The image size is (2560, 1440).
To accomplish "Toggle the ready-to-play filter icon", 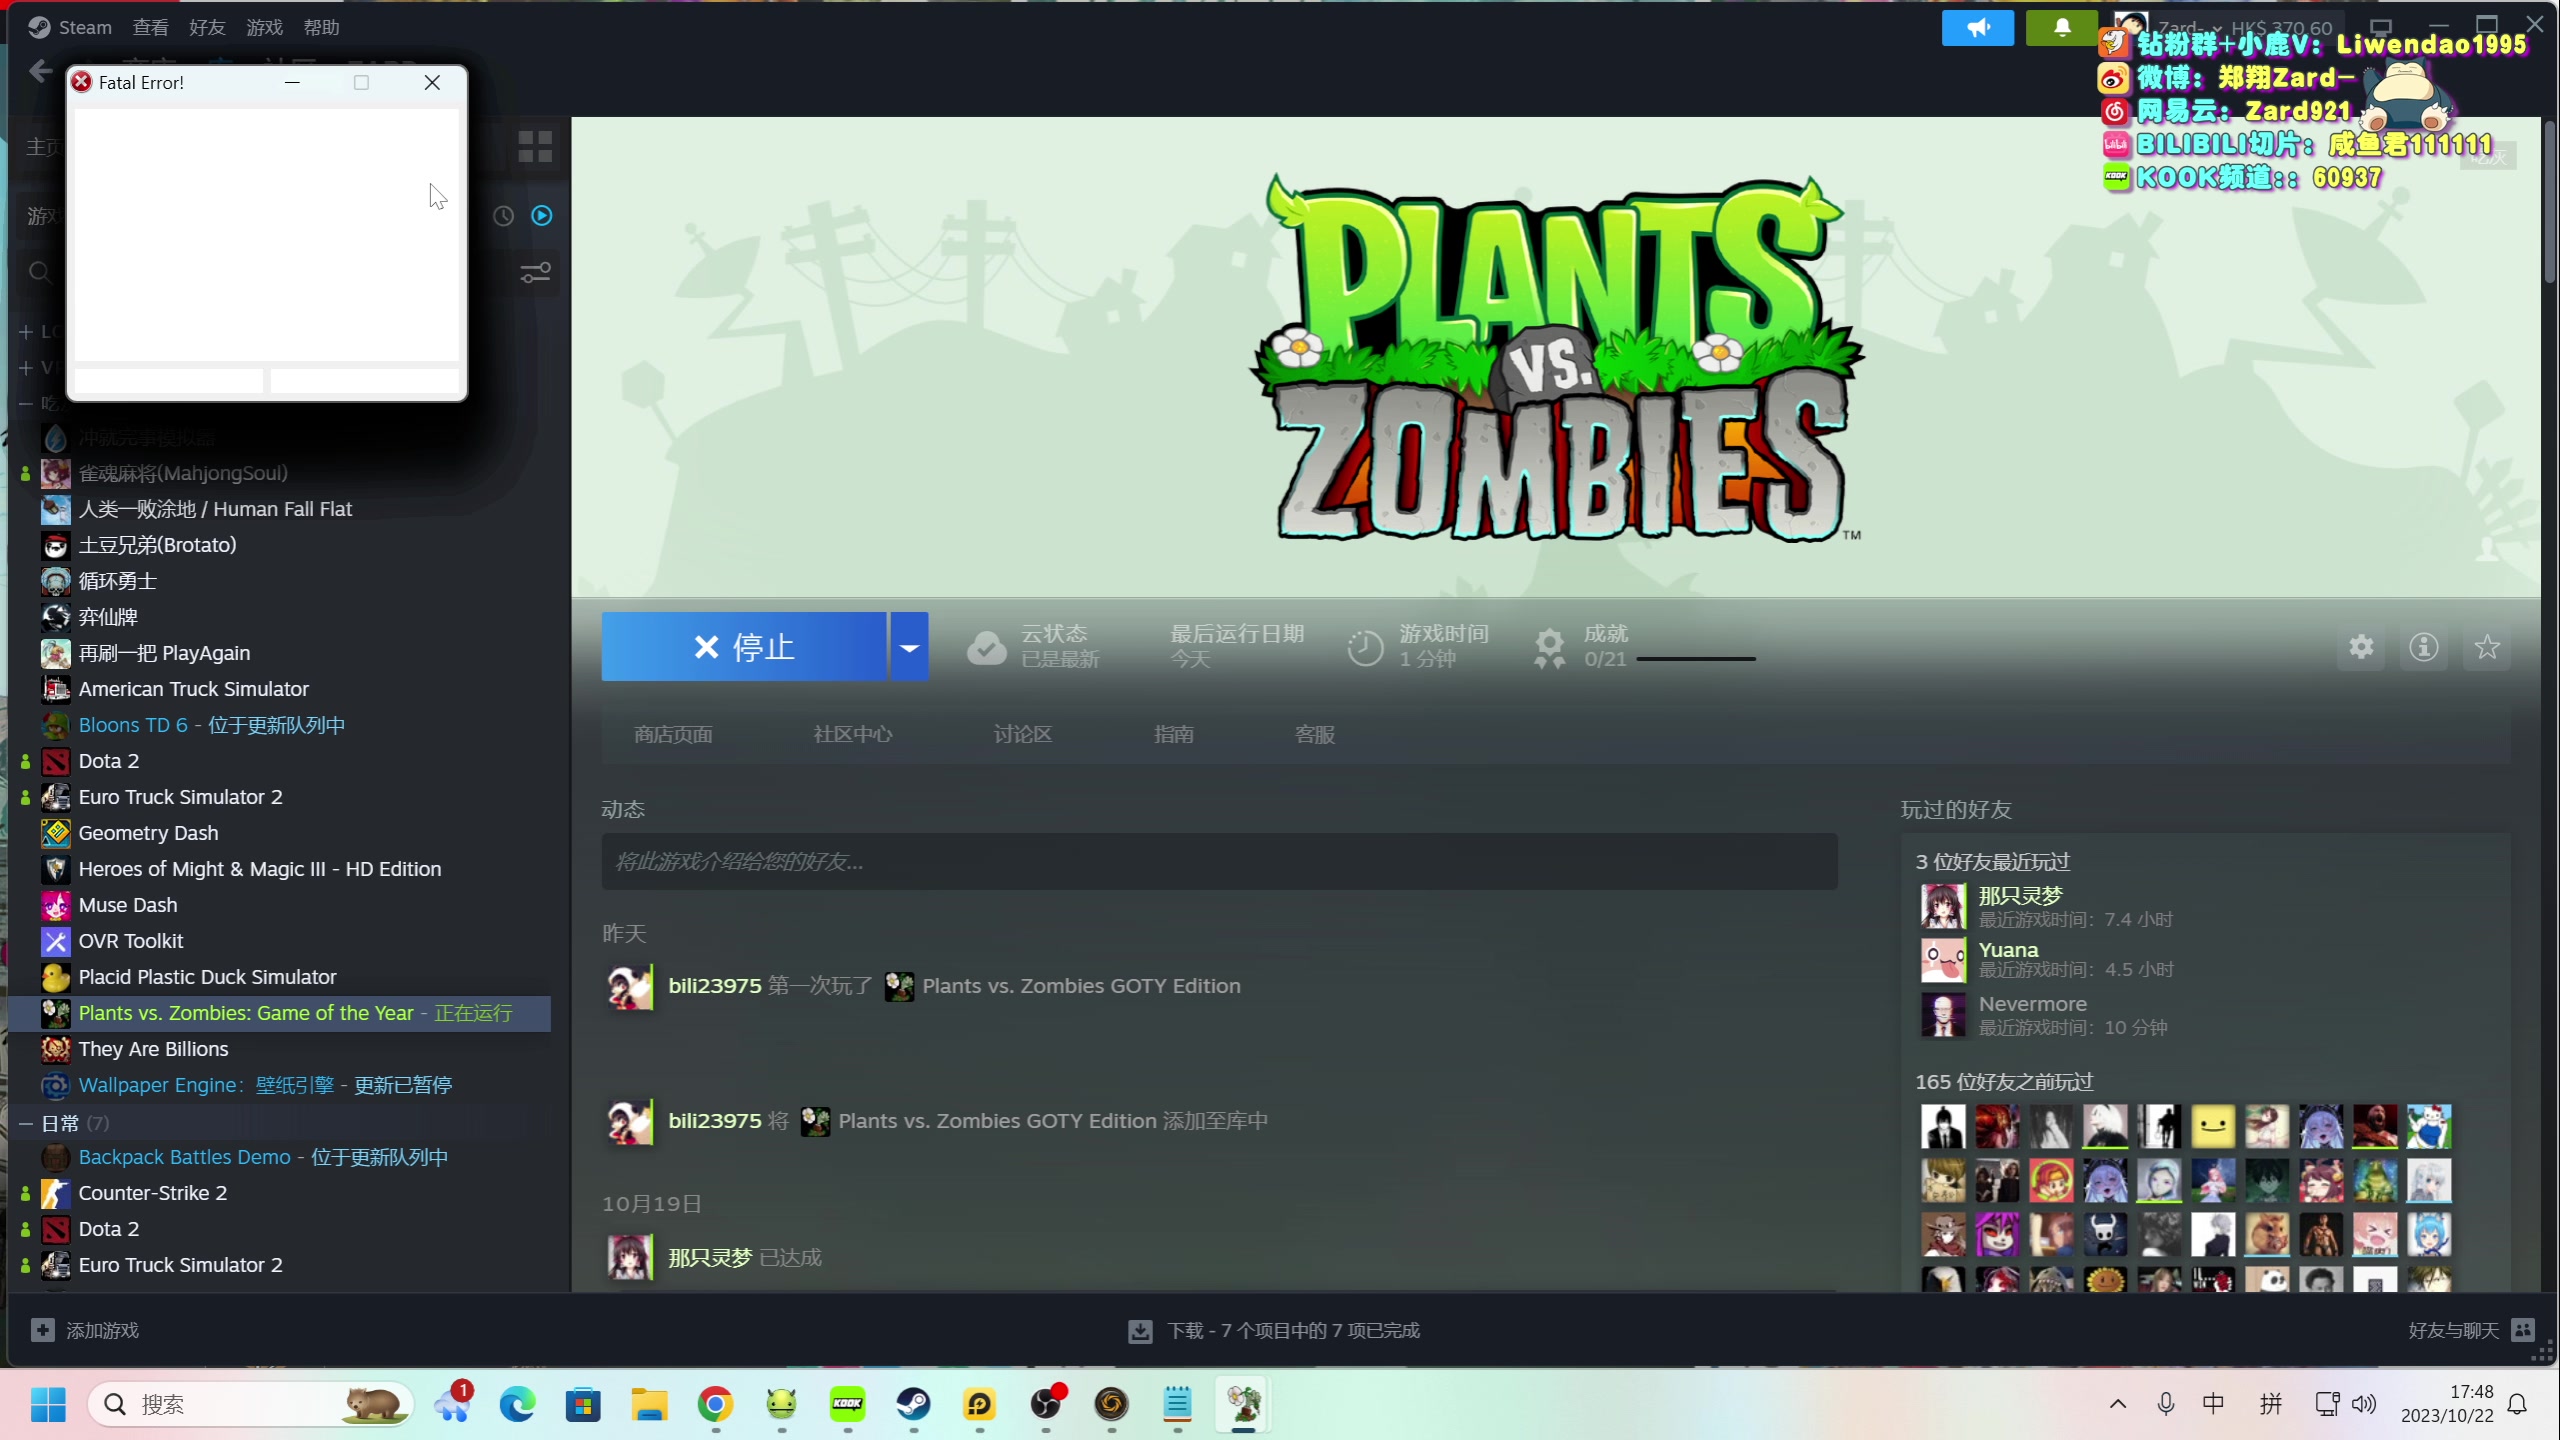I will [x=542, y=216].
